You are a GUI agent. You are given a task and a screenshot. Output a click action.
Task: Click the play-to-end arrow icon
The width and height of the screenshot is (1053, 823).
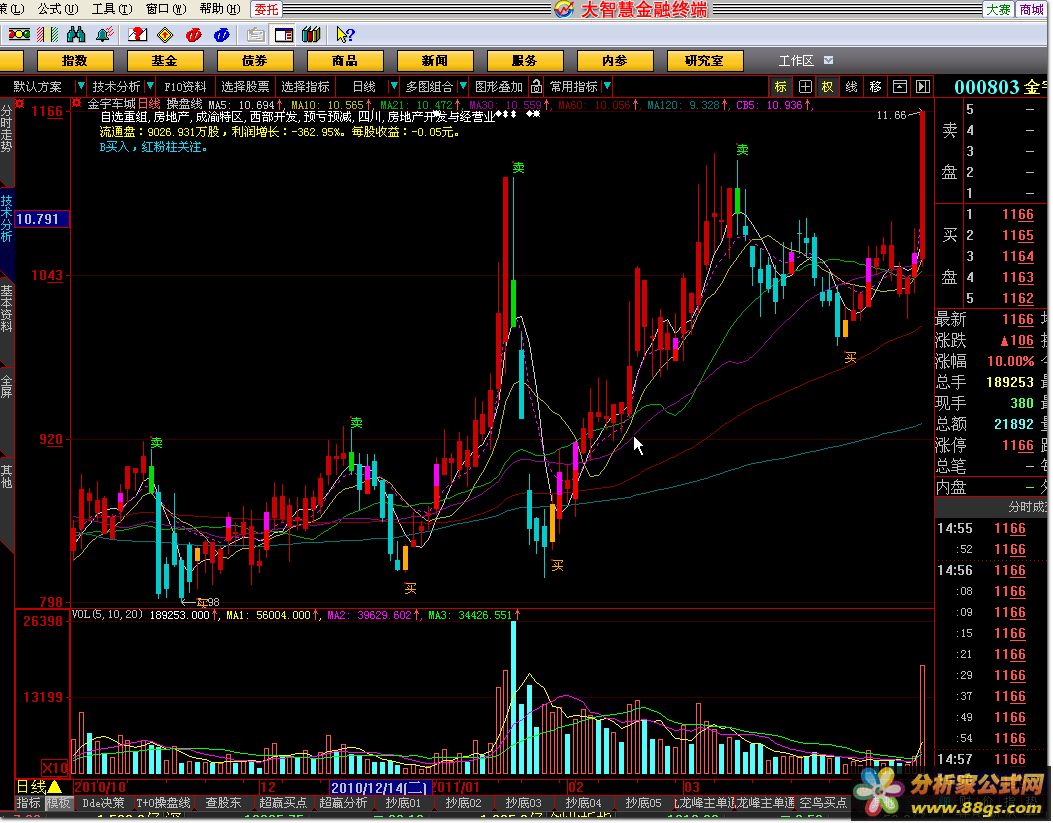(x=923, y=87)
